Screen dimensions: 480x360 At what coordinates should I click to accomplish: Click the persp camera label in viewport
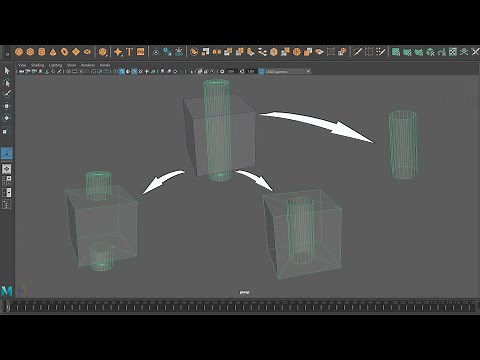tap(244, 292)
